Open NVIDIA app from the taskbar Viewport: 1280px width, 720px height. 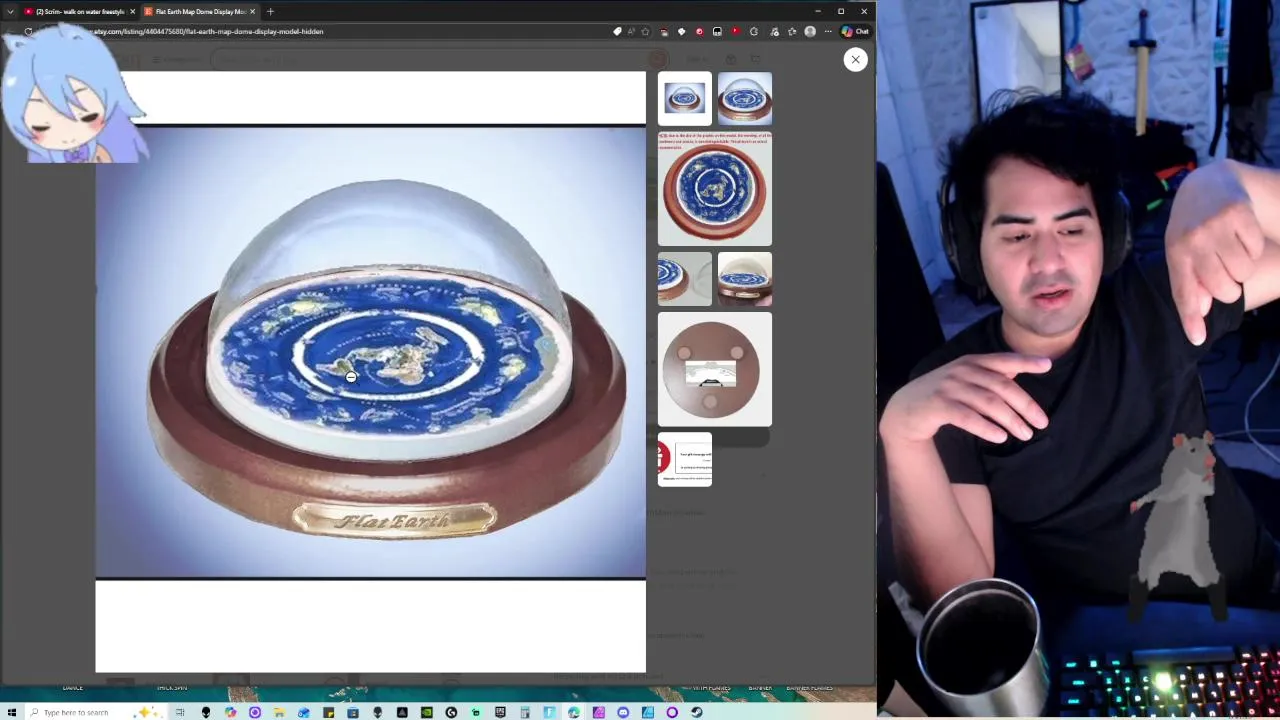(x=426, y=712)
